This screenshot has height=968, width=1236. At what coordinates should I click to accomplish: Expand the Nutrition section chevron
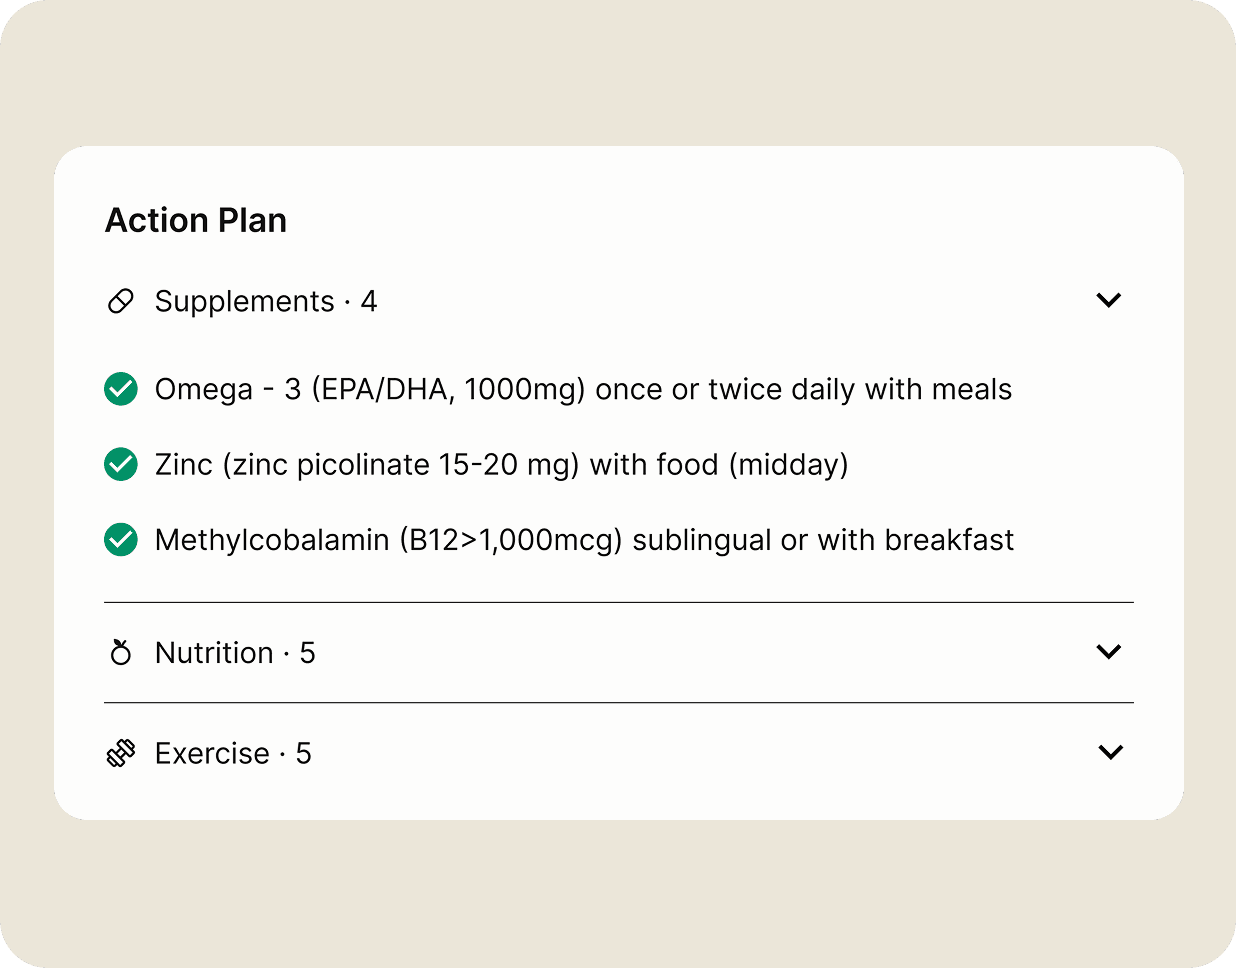(x=1109, y=652)
